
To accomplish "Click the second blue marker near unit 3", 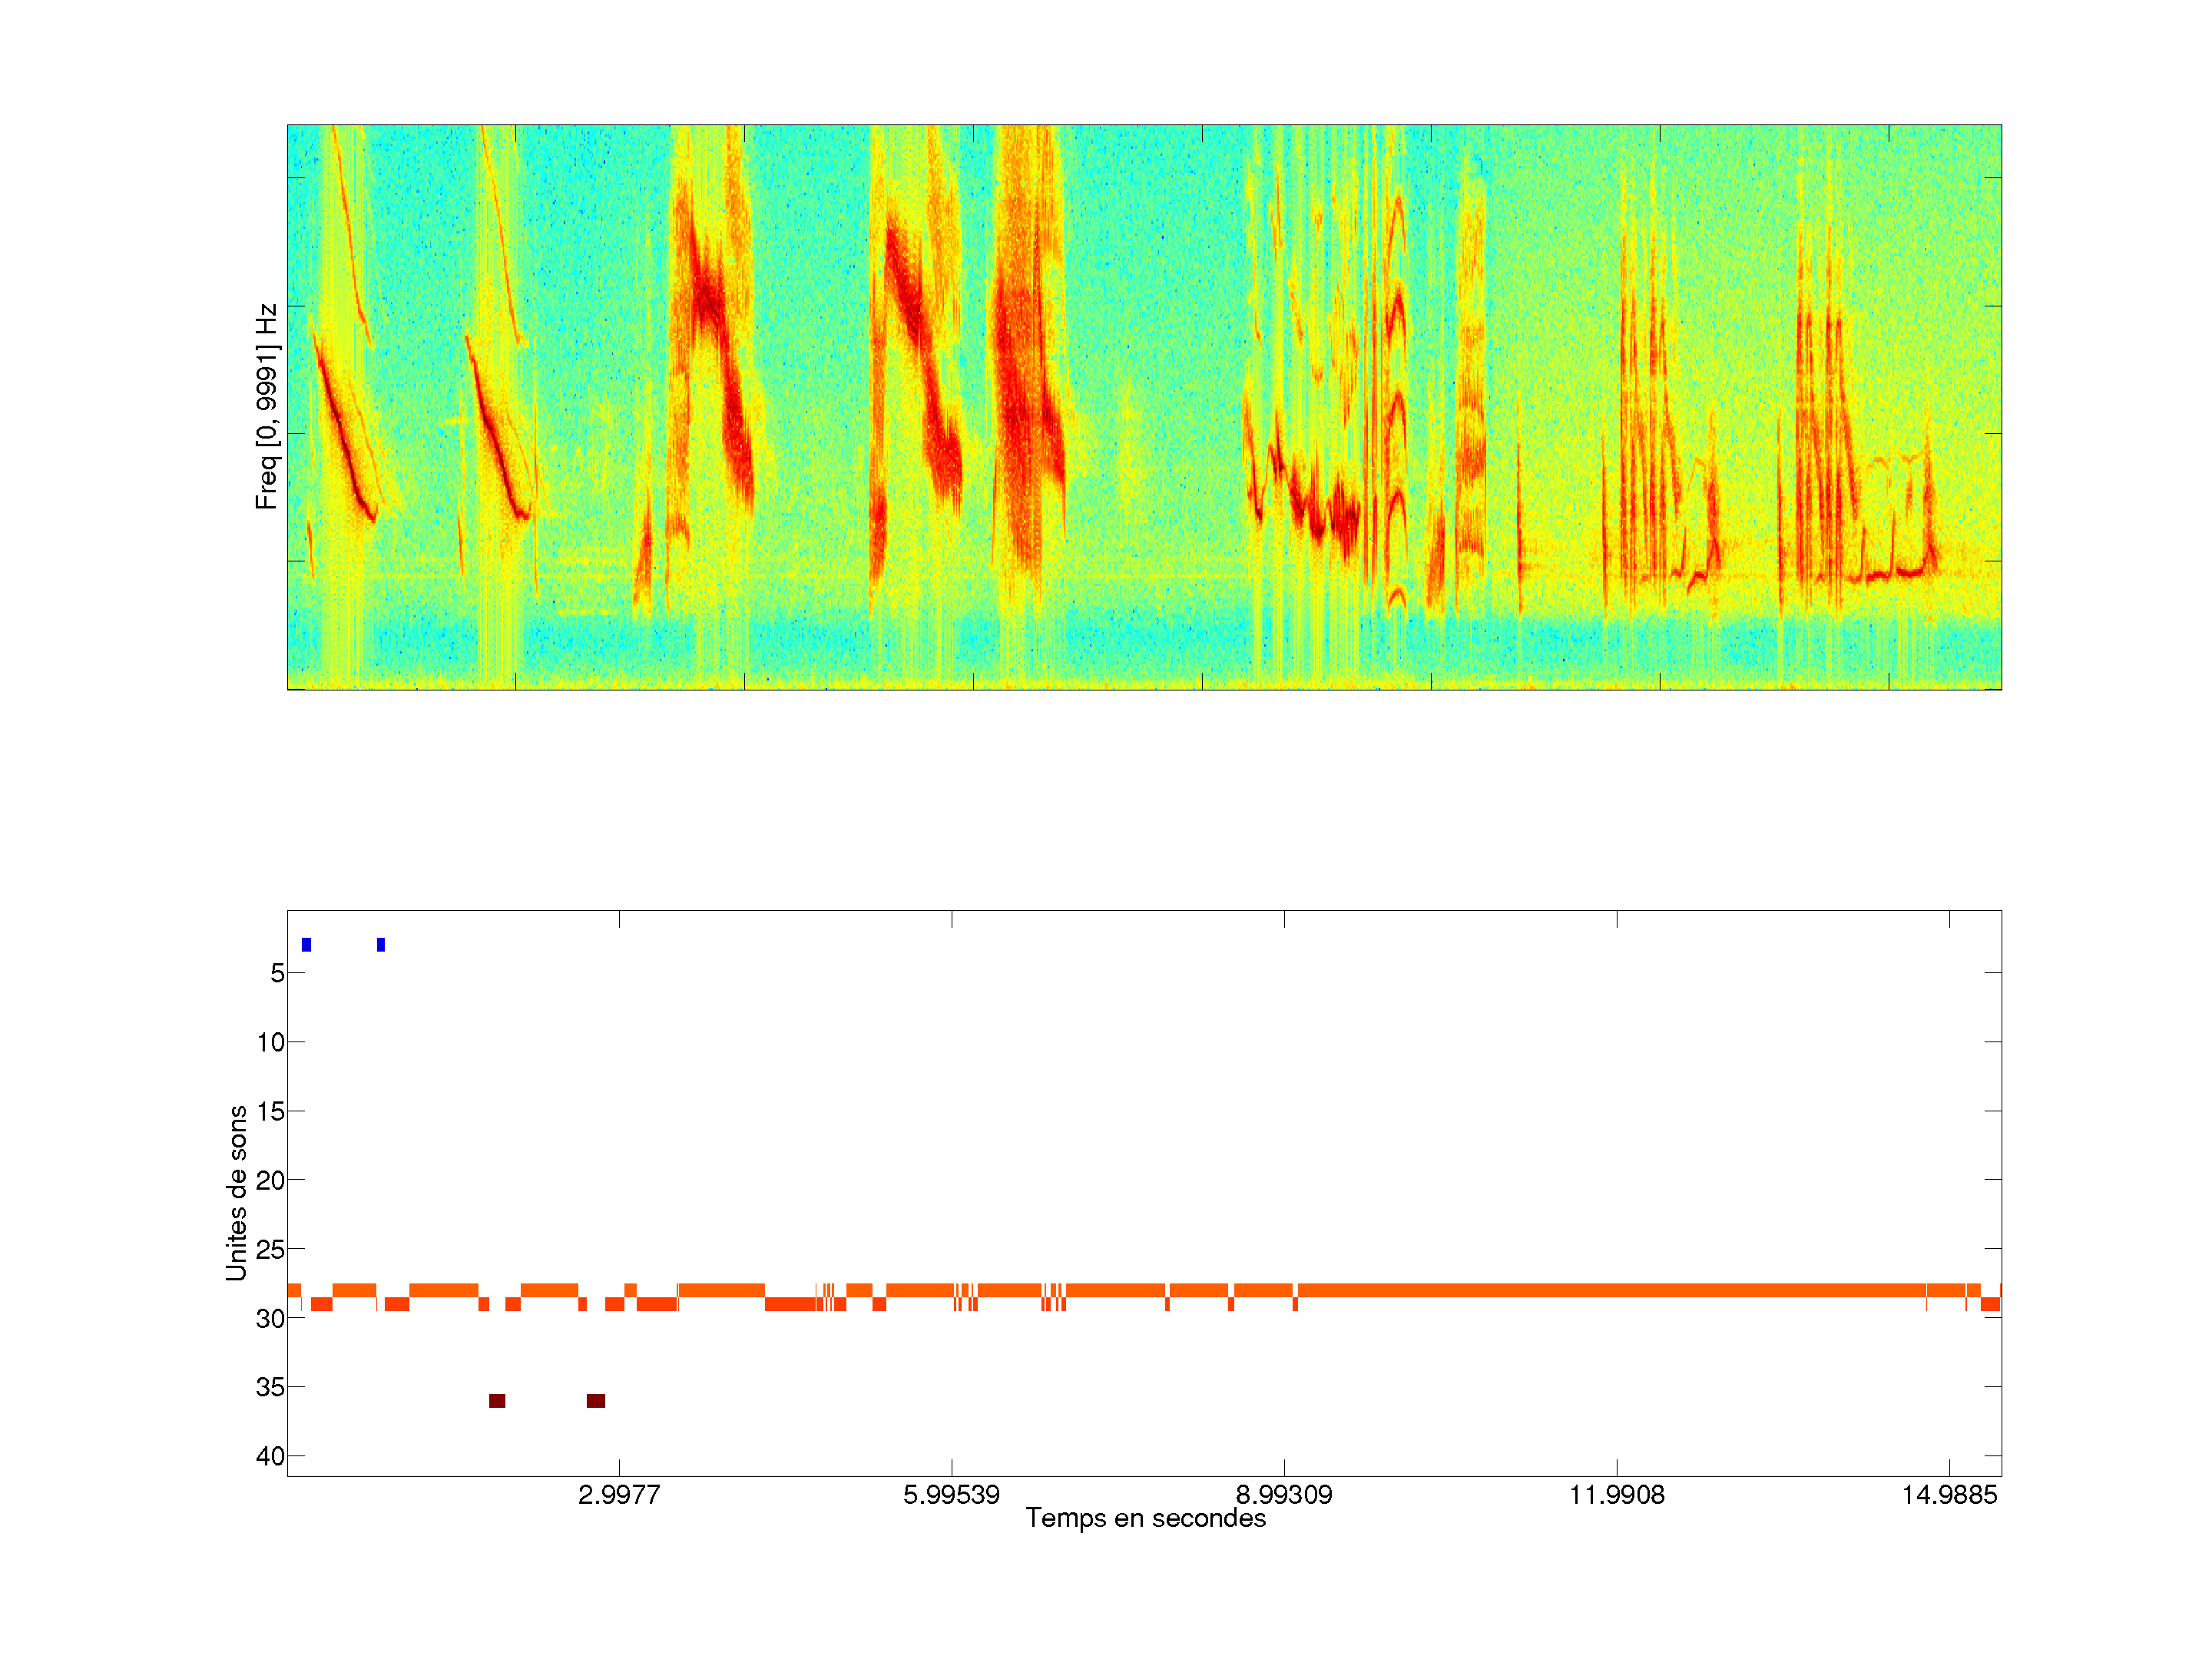I will point(381,945).
